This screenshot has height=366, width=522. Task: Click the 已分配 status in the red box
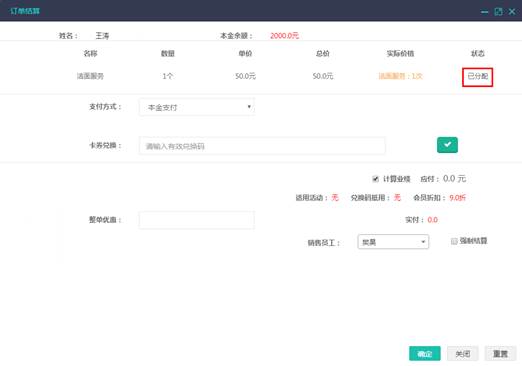click(x=477, y=77)
